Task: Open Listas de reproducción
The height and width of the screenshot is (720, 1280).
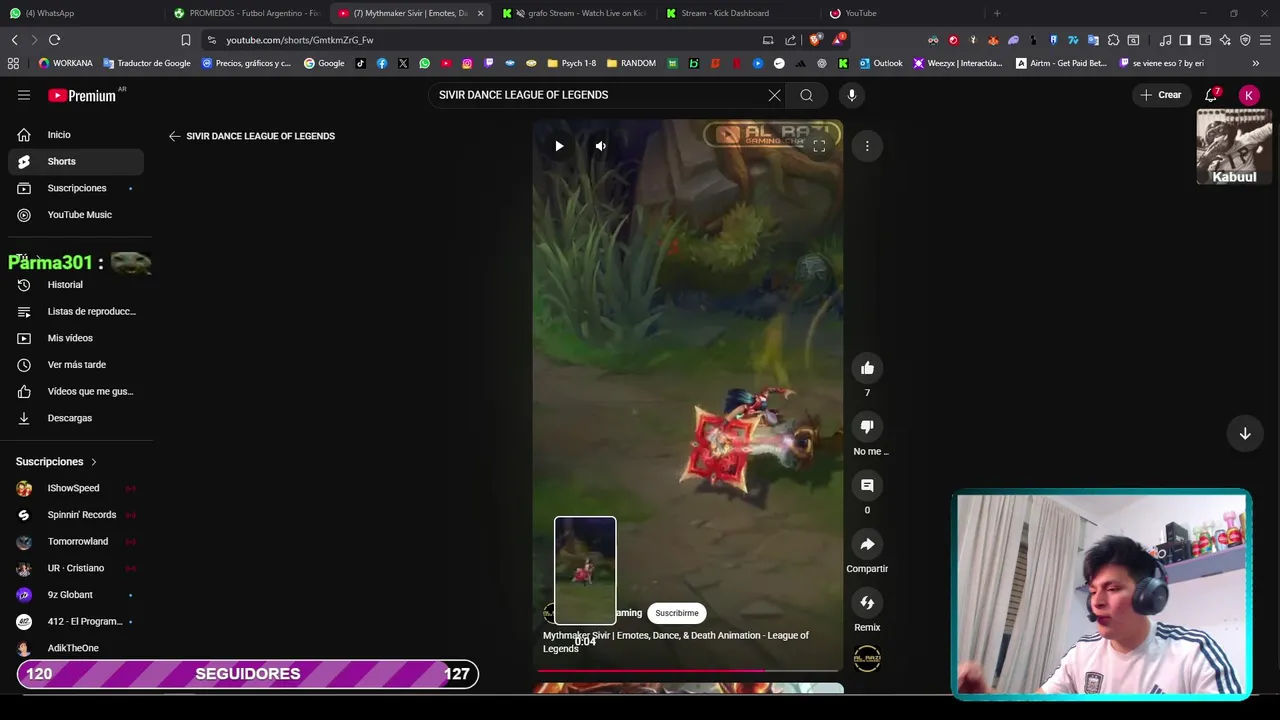Action: 76,311
